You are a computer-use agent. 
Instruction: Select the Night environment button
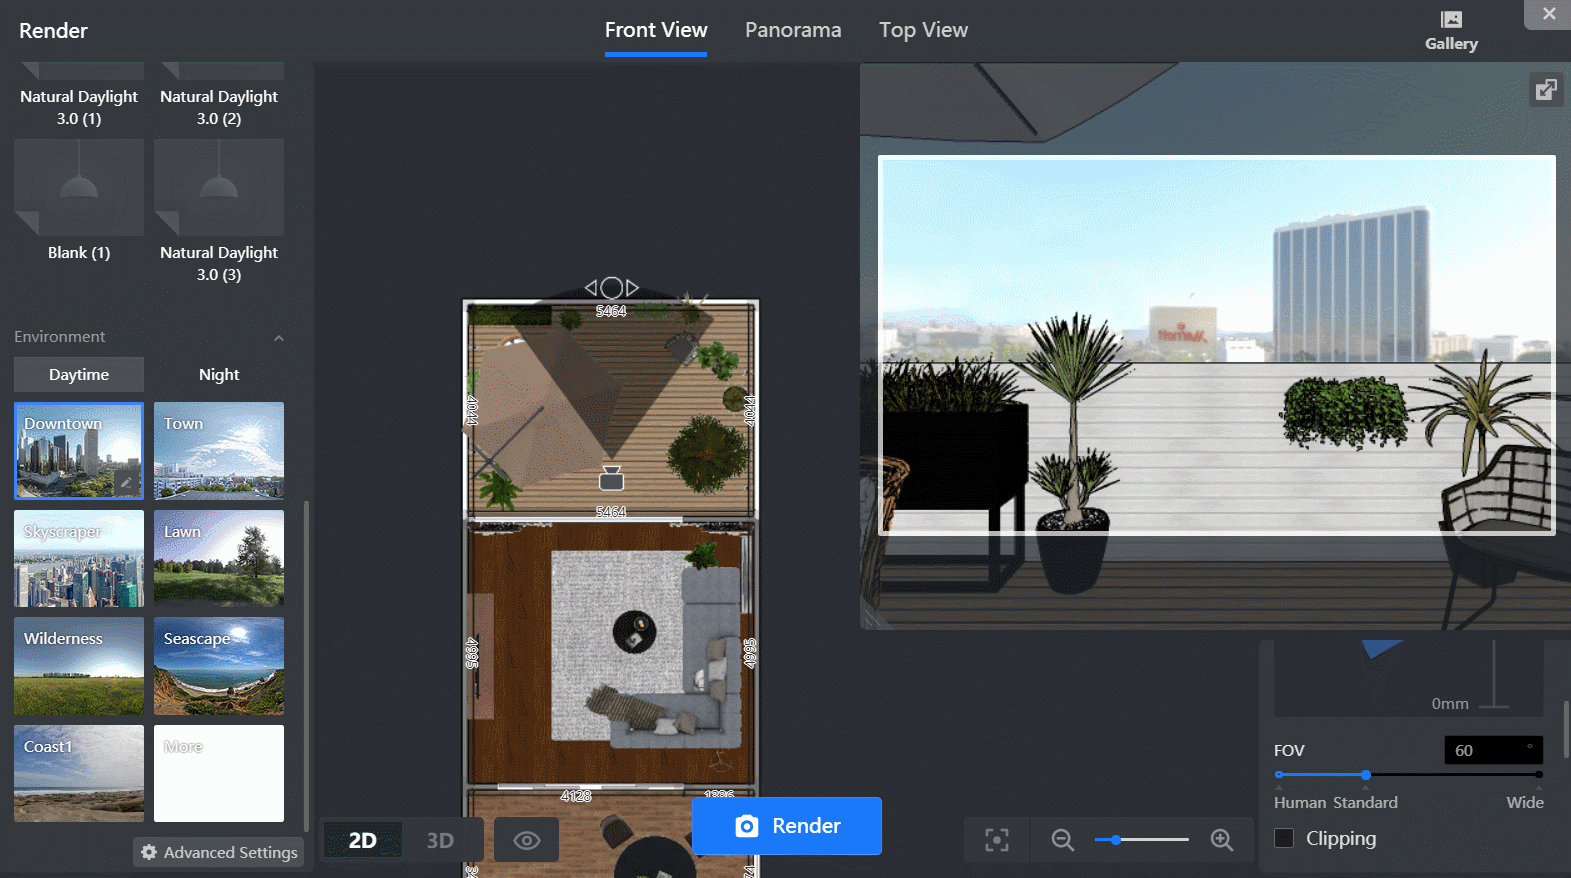(219, 375)
